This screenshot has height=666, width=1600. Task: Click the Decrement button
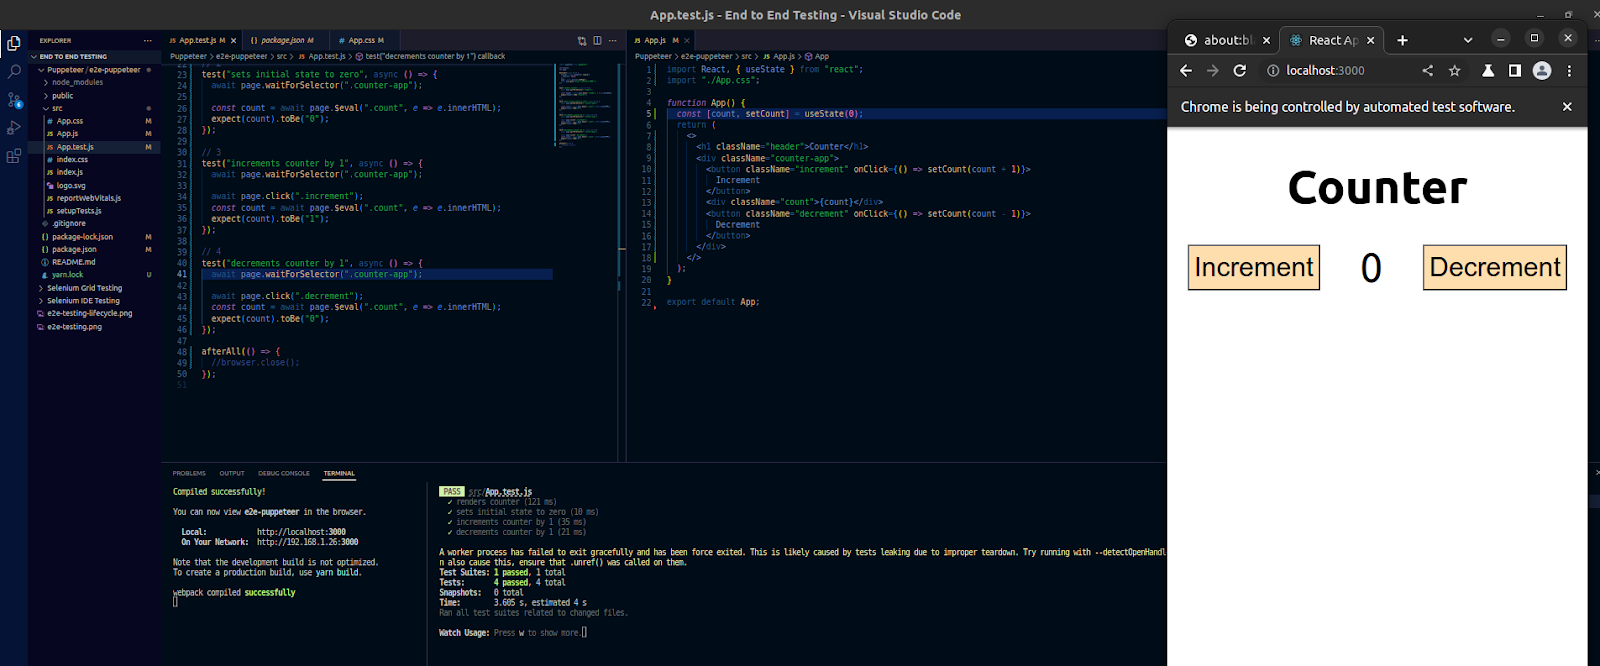click(1494, 268)
